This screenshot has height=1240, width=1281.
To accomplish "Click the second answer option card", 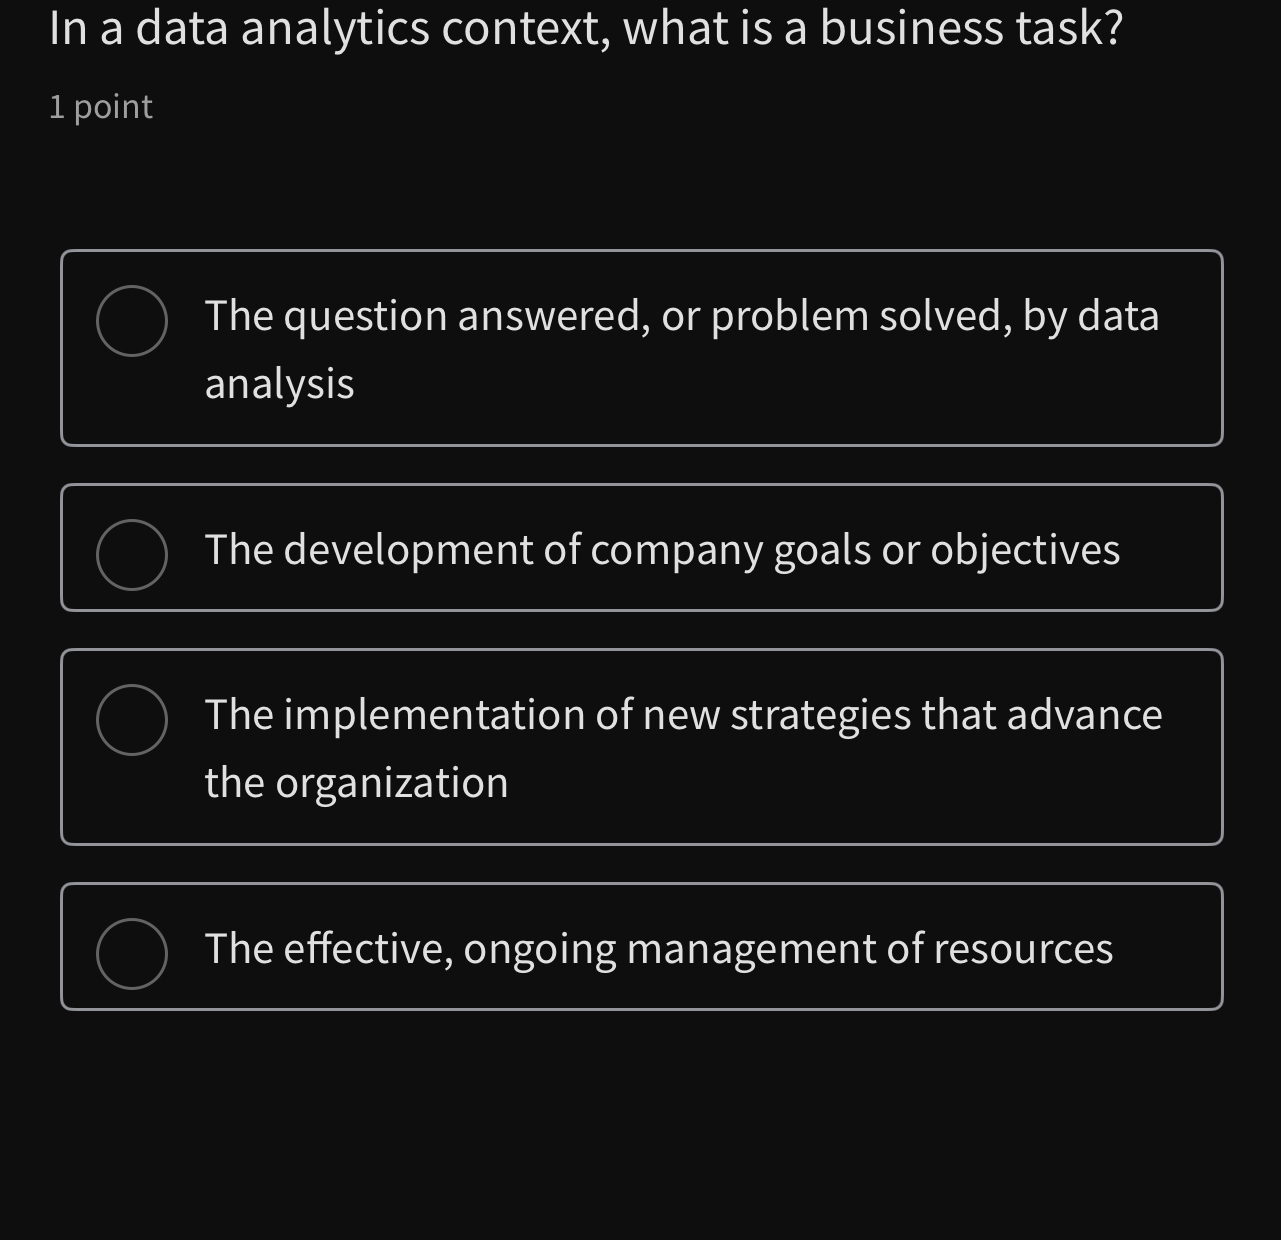I will [x=642, y=547].
